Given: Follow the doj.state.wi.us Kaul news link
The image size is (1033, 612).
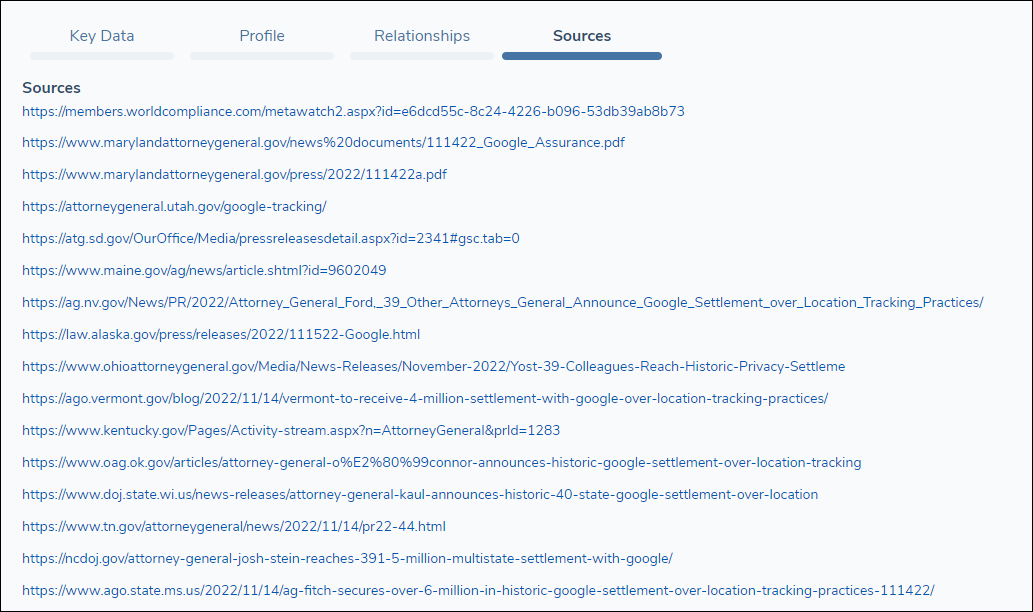Looking at the screenshot, I should coord(420,495).
